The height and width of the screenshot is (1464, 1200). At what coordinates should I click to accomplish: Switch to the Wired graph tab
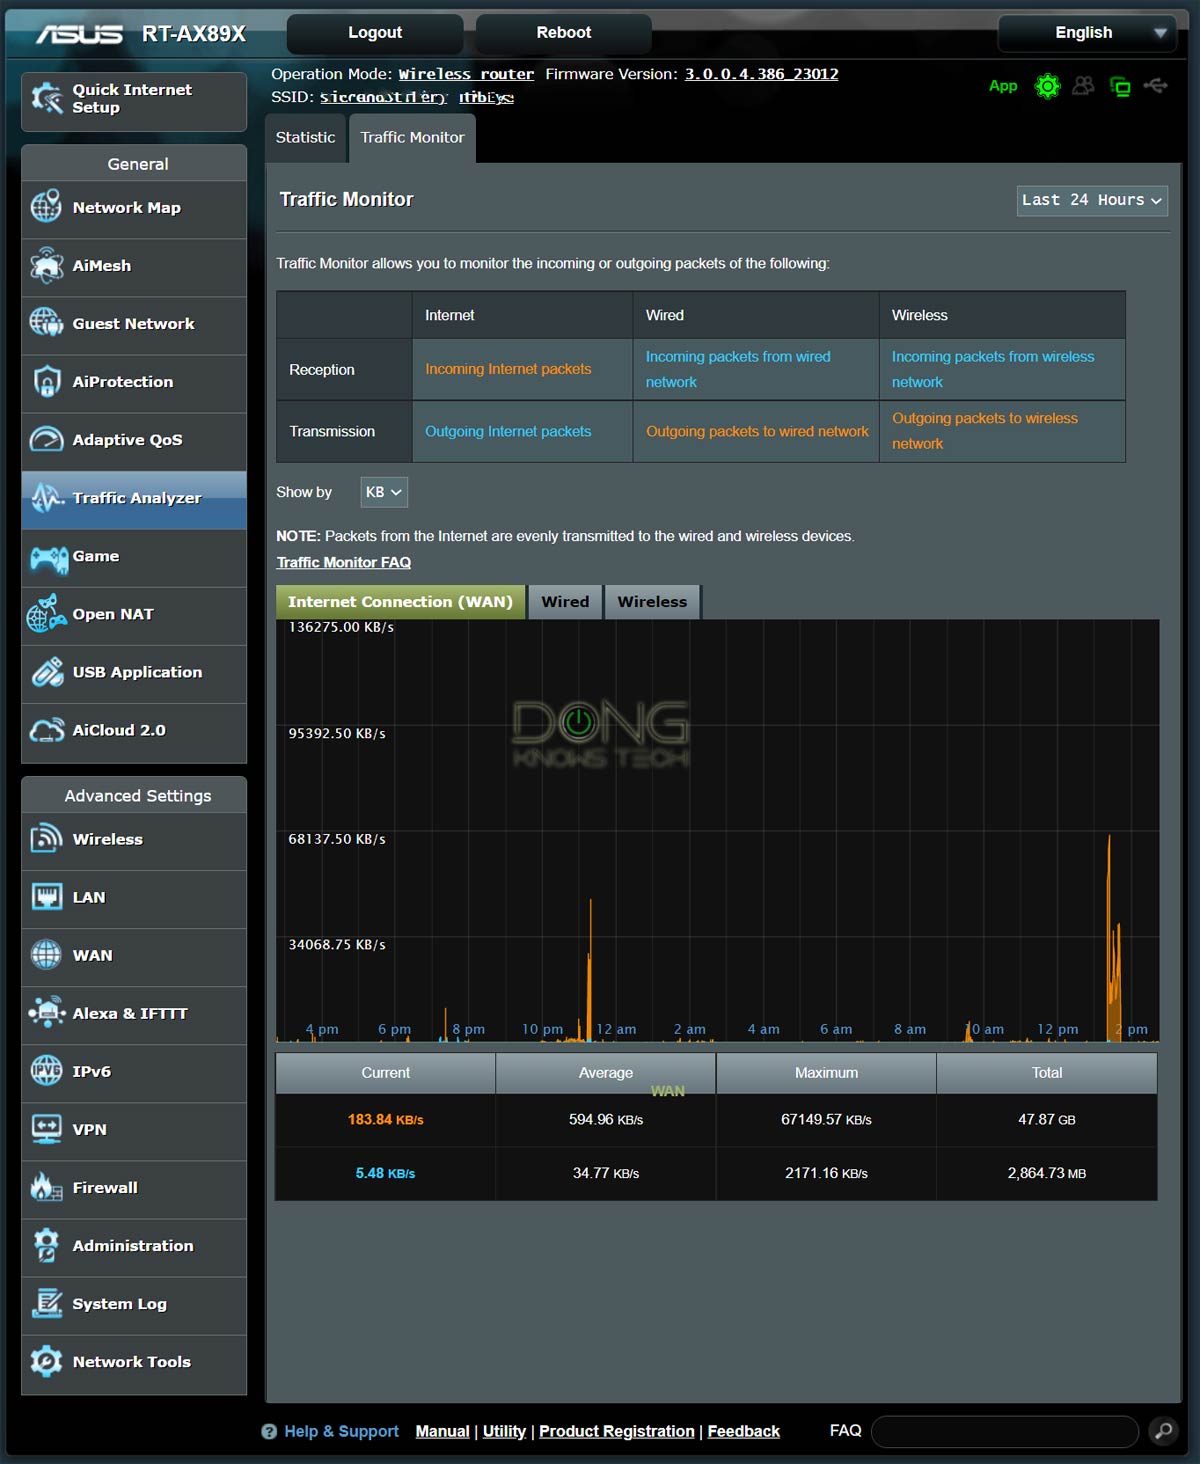click(x=565, y=602)
